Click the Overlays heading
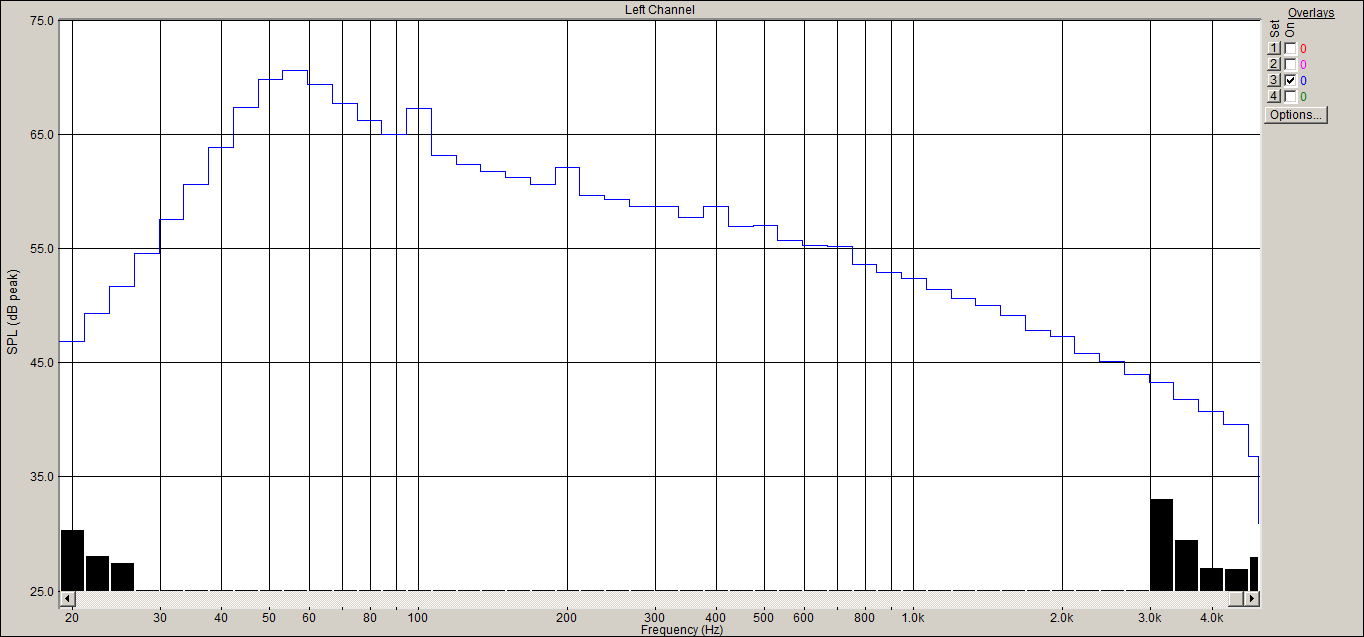Screen dimensions: 1364x637 [1311, 13]
